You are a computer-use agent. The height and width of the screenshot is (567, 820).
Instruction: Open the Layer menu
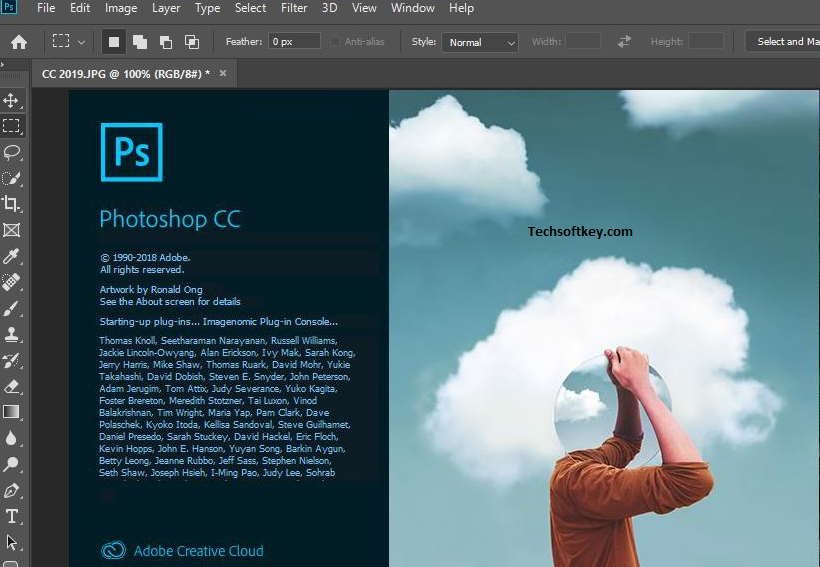click(166, 8)
